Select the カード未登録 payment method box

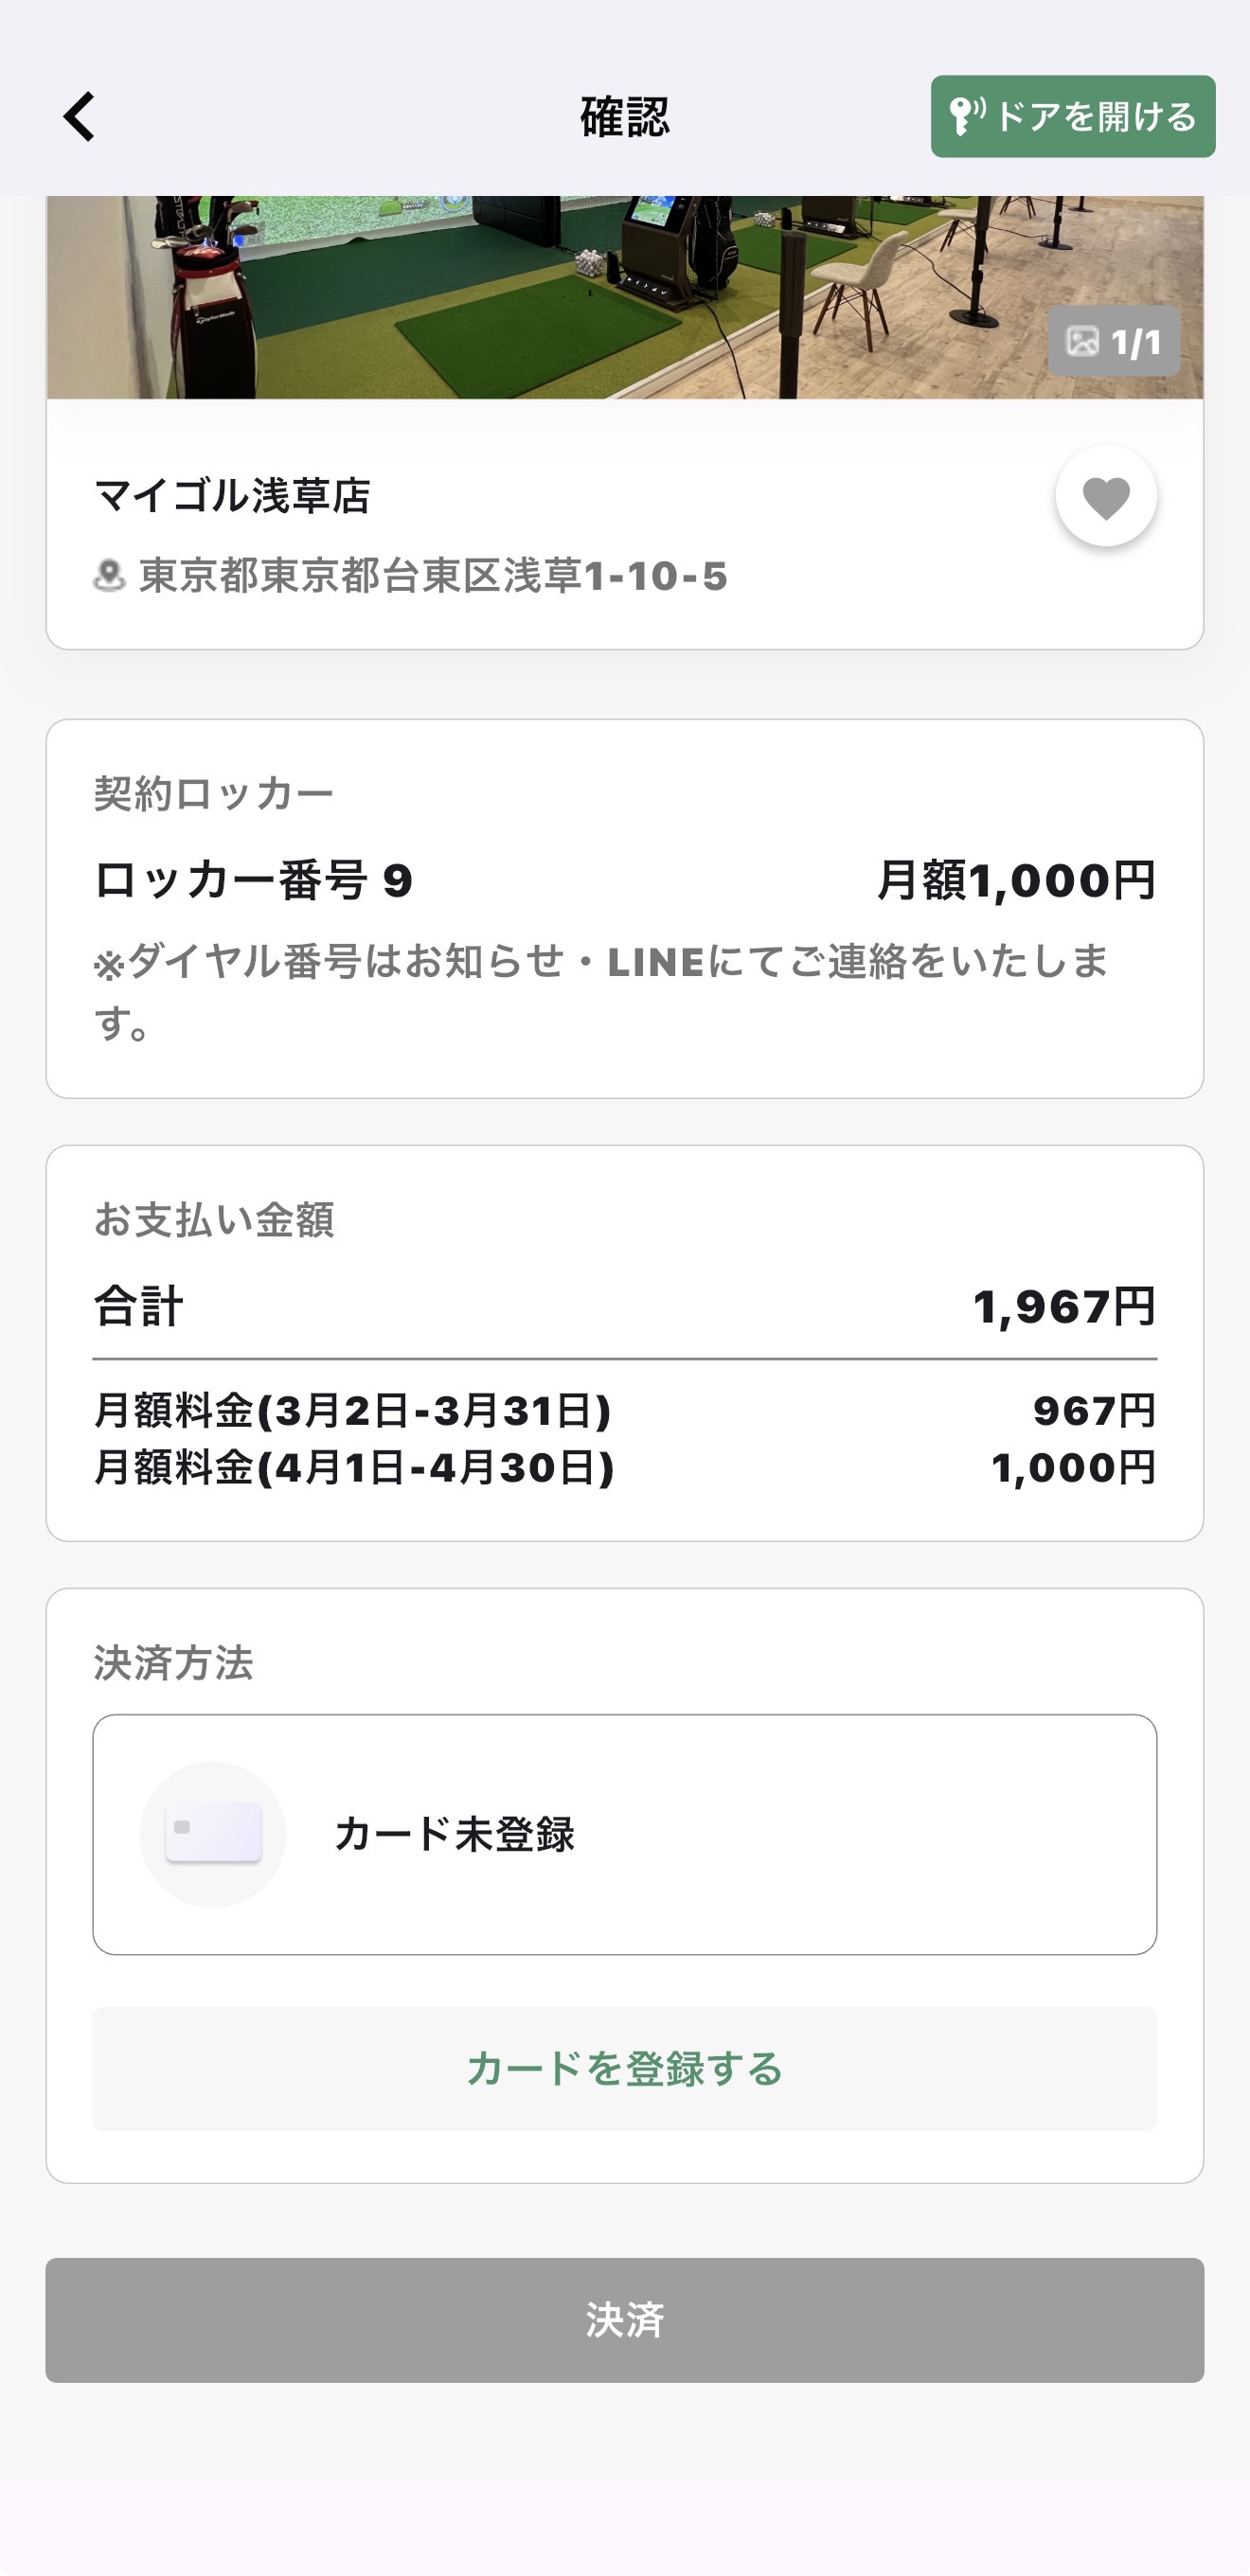pyautogui.click(x=624, y=1834)
